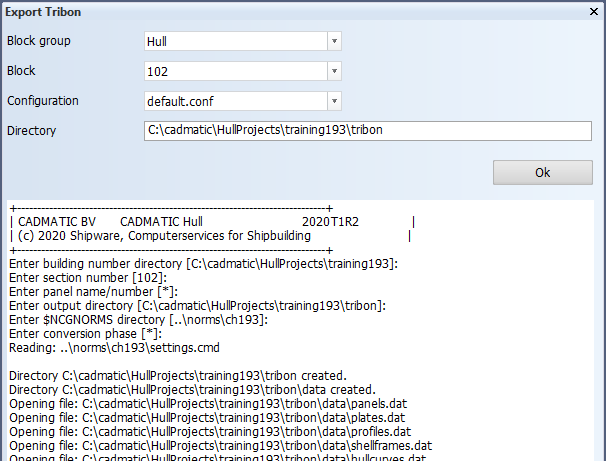Click the 'Directory ...\tribon\data created.' line
The width and height of the screenshot is (606, 461).
192,390
